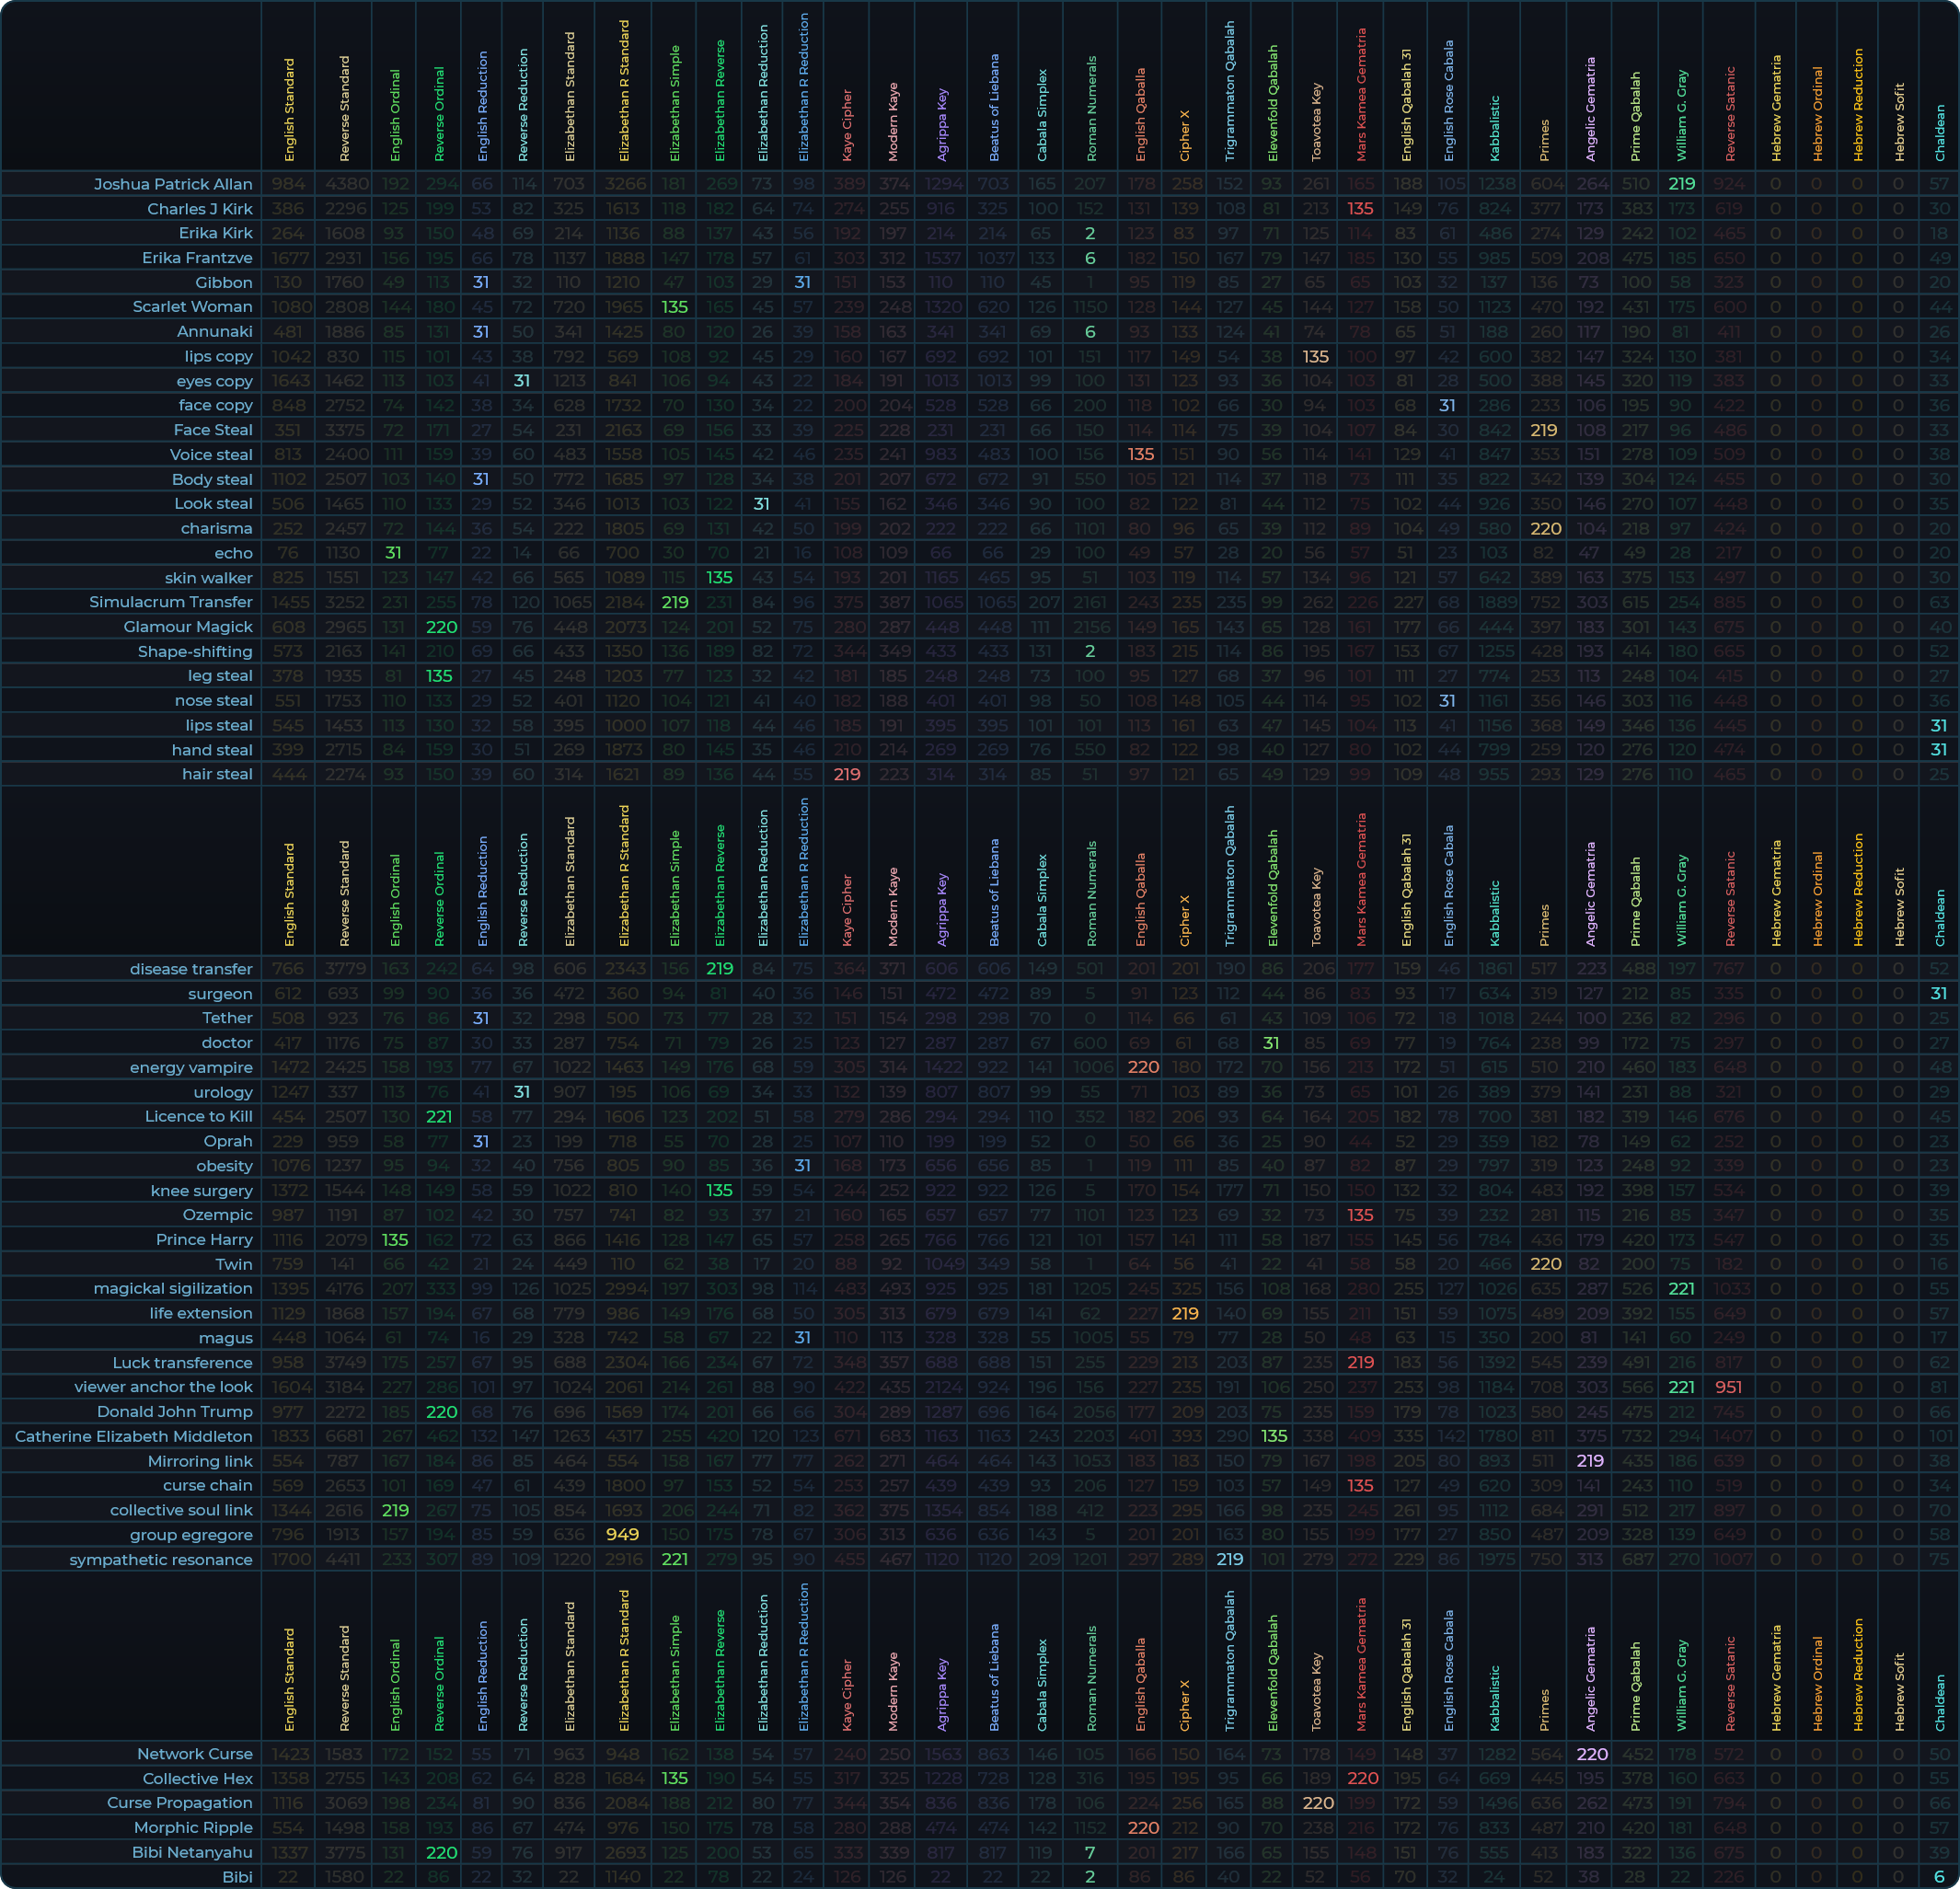Click highlighted 220 in Glamour Magick row

[441, 627]
